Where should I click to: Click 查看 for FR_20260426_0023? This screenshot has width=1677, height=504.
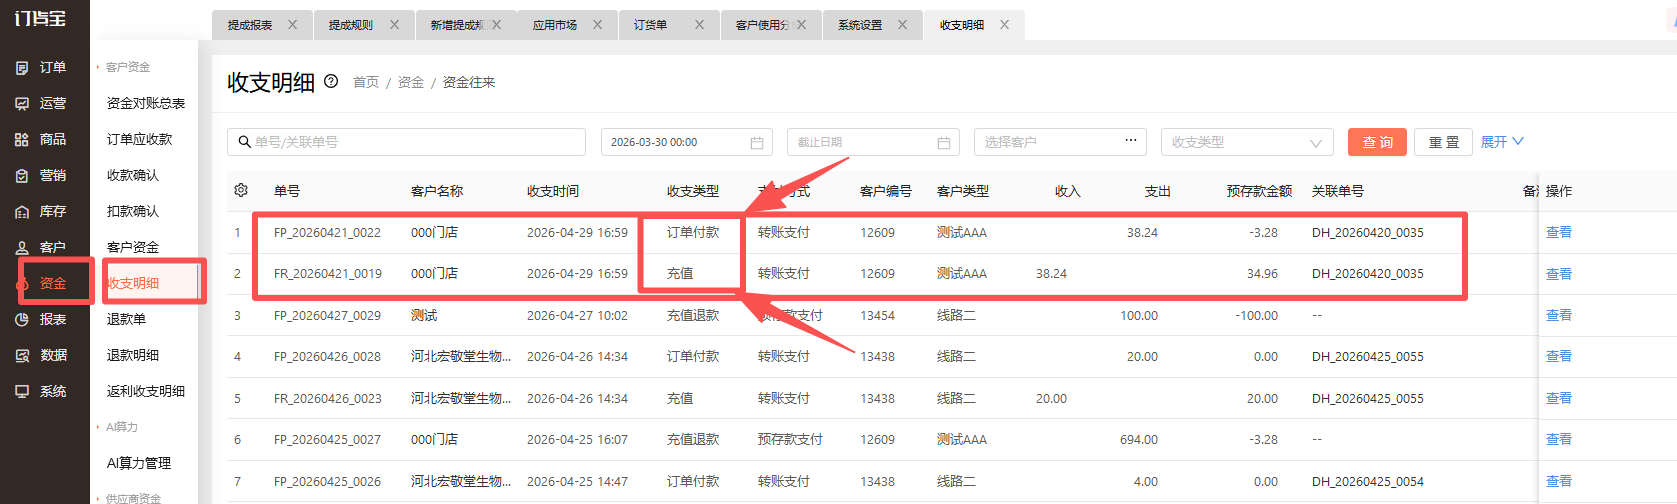(x=1559, y=398)
